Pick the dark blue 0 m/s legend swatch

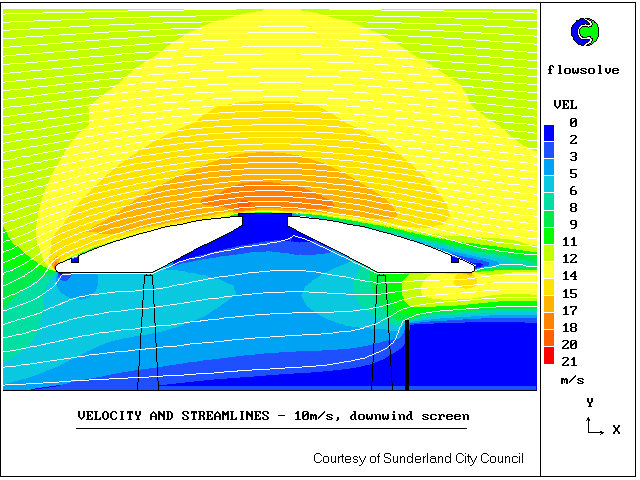tap(549, 131)
